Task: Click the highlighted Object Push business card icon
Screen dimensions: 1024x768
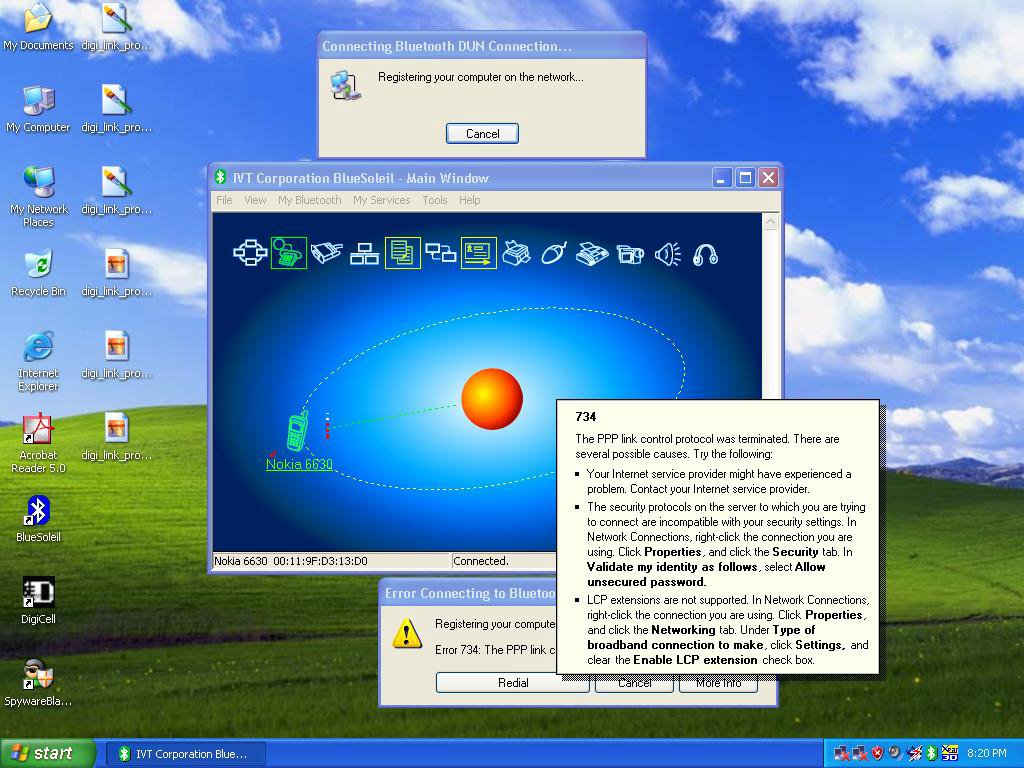Action: (479, 253)
